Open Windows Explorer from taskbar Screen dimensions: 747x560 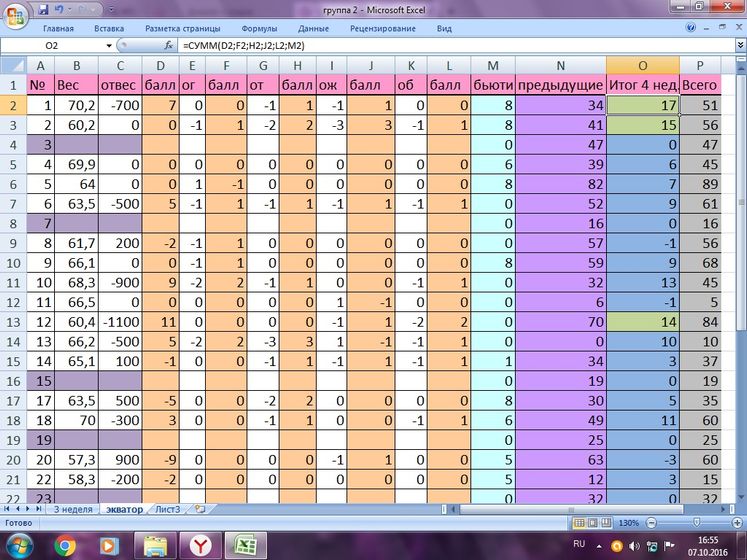[155, 546]
